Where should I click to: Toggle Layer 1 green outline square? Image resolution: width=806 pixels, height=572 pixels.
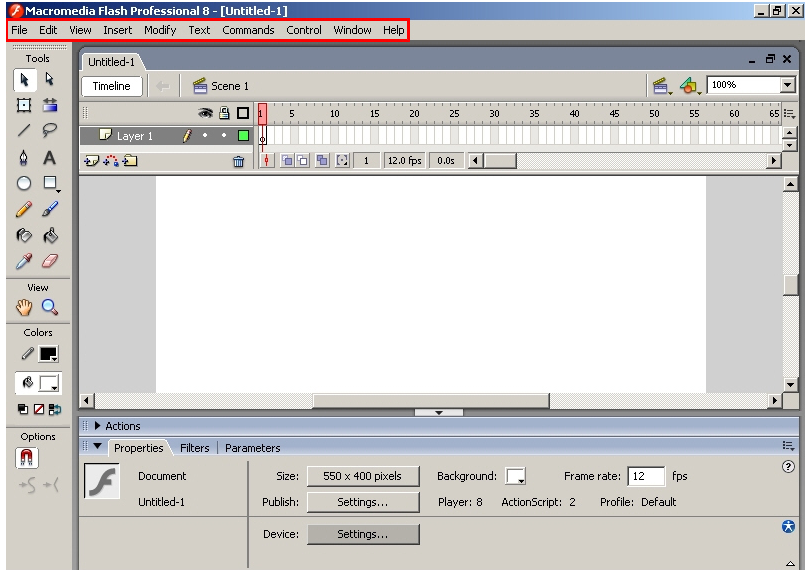[x=243, y=136]
